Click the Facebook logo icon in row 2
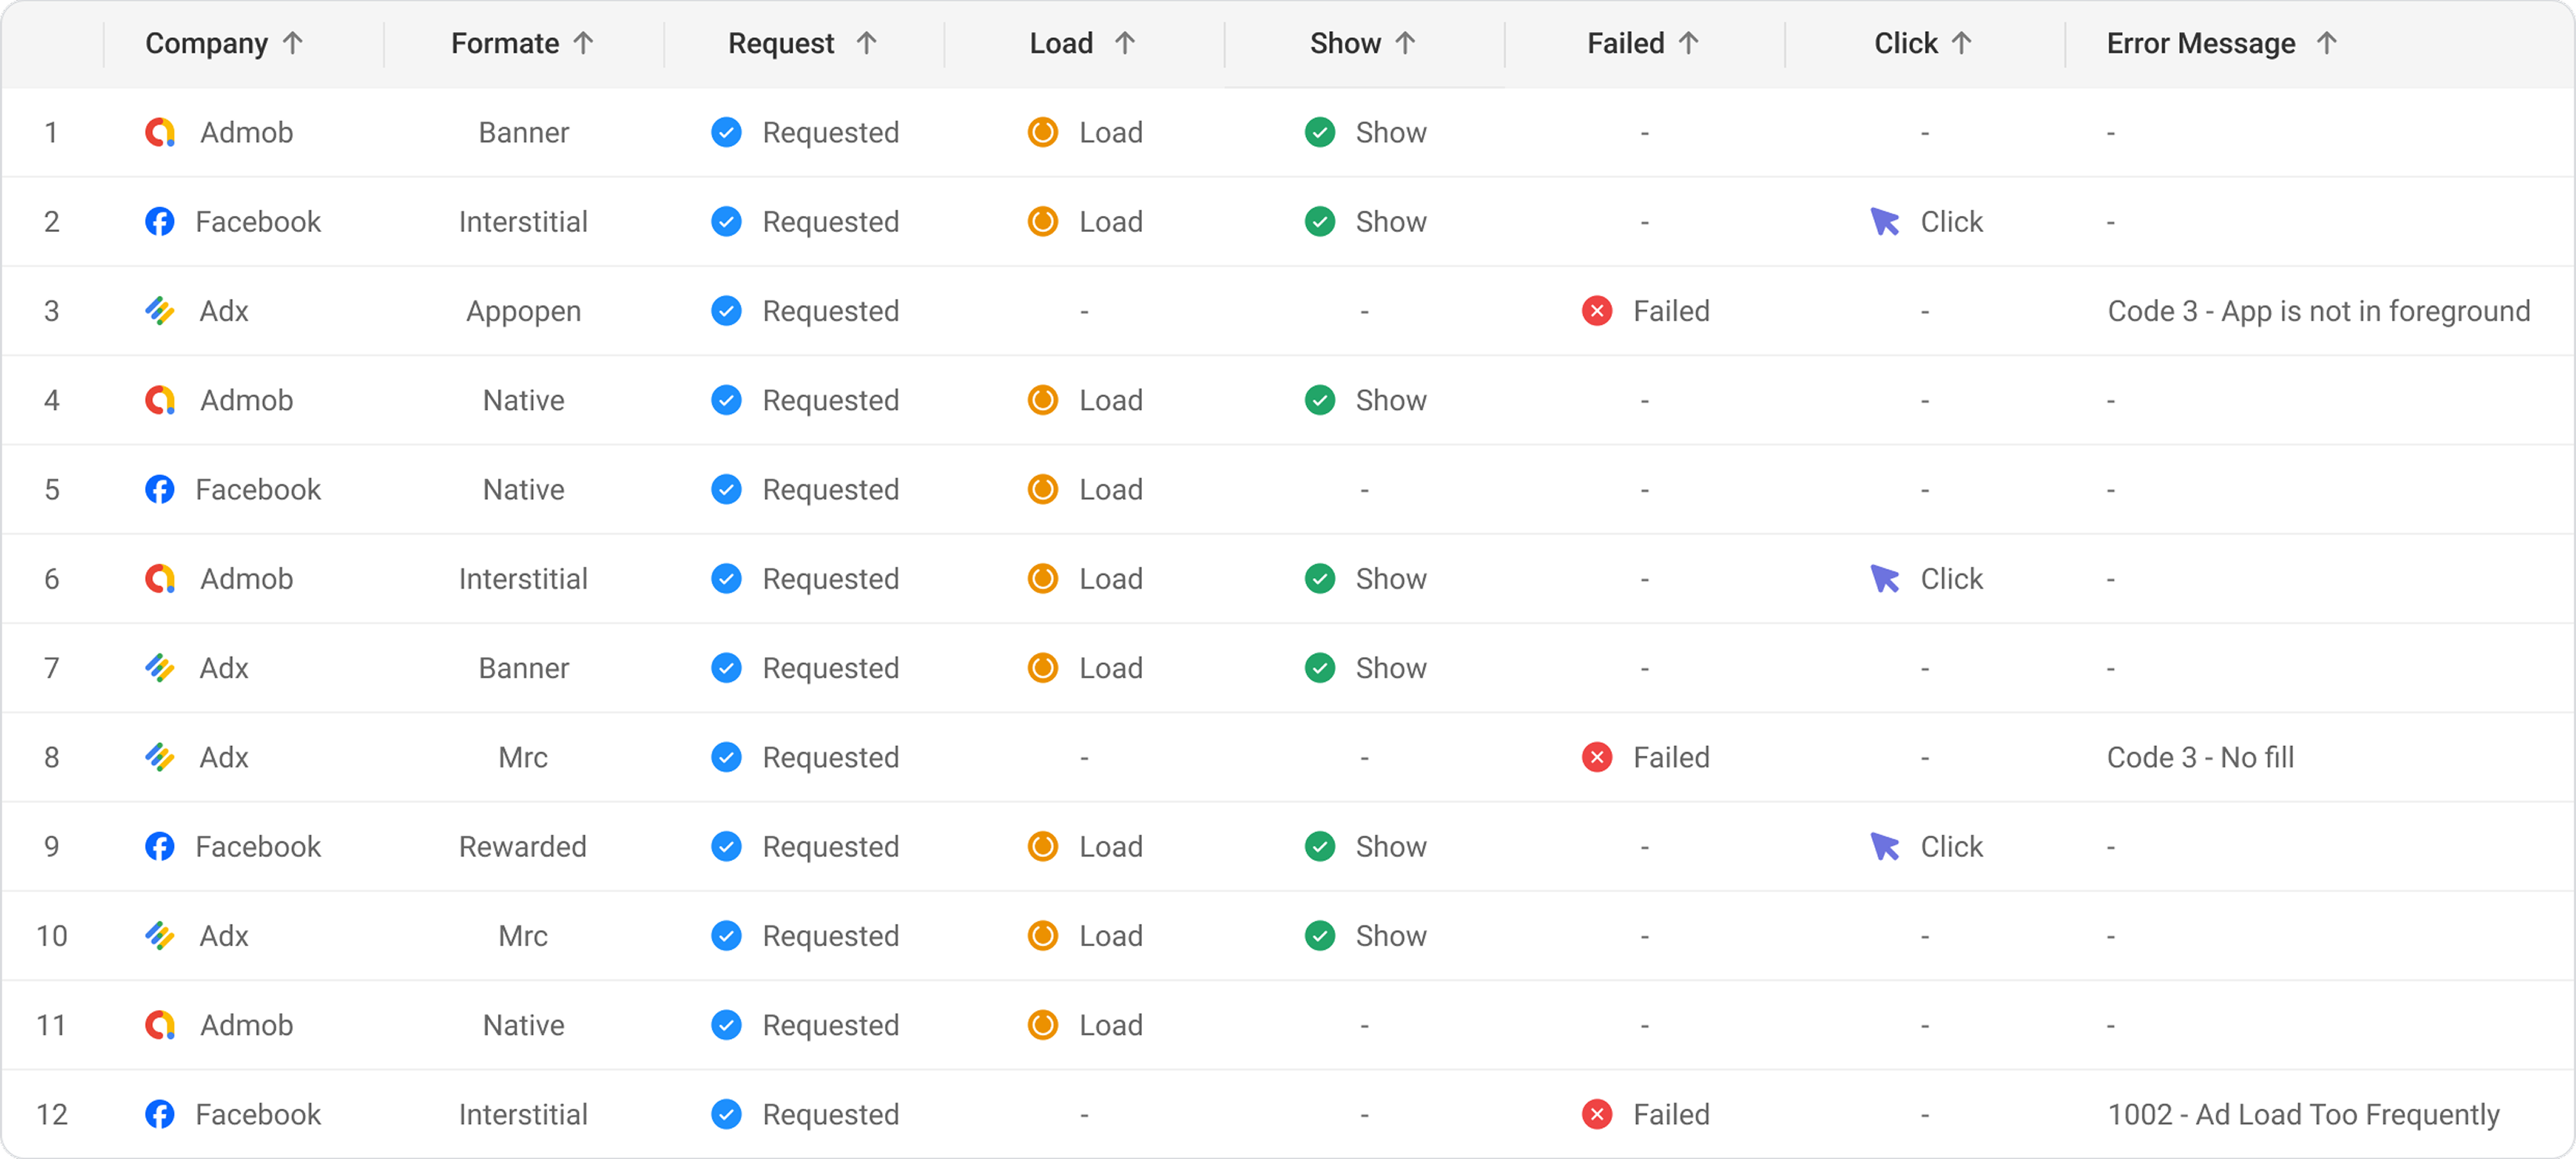 [x=160, y=221]
